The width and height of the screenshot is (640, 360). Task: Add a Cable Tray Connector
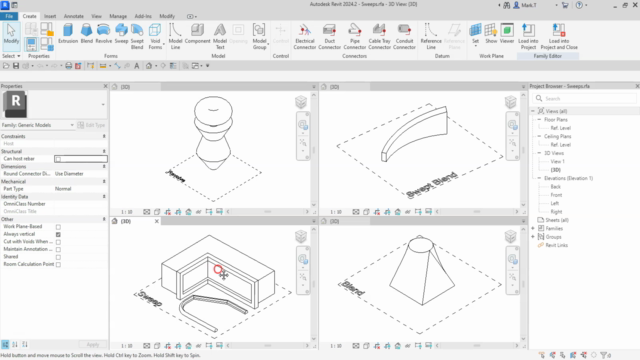379,36
